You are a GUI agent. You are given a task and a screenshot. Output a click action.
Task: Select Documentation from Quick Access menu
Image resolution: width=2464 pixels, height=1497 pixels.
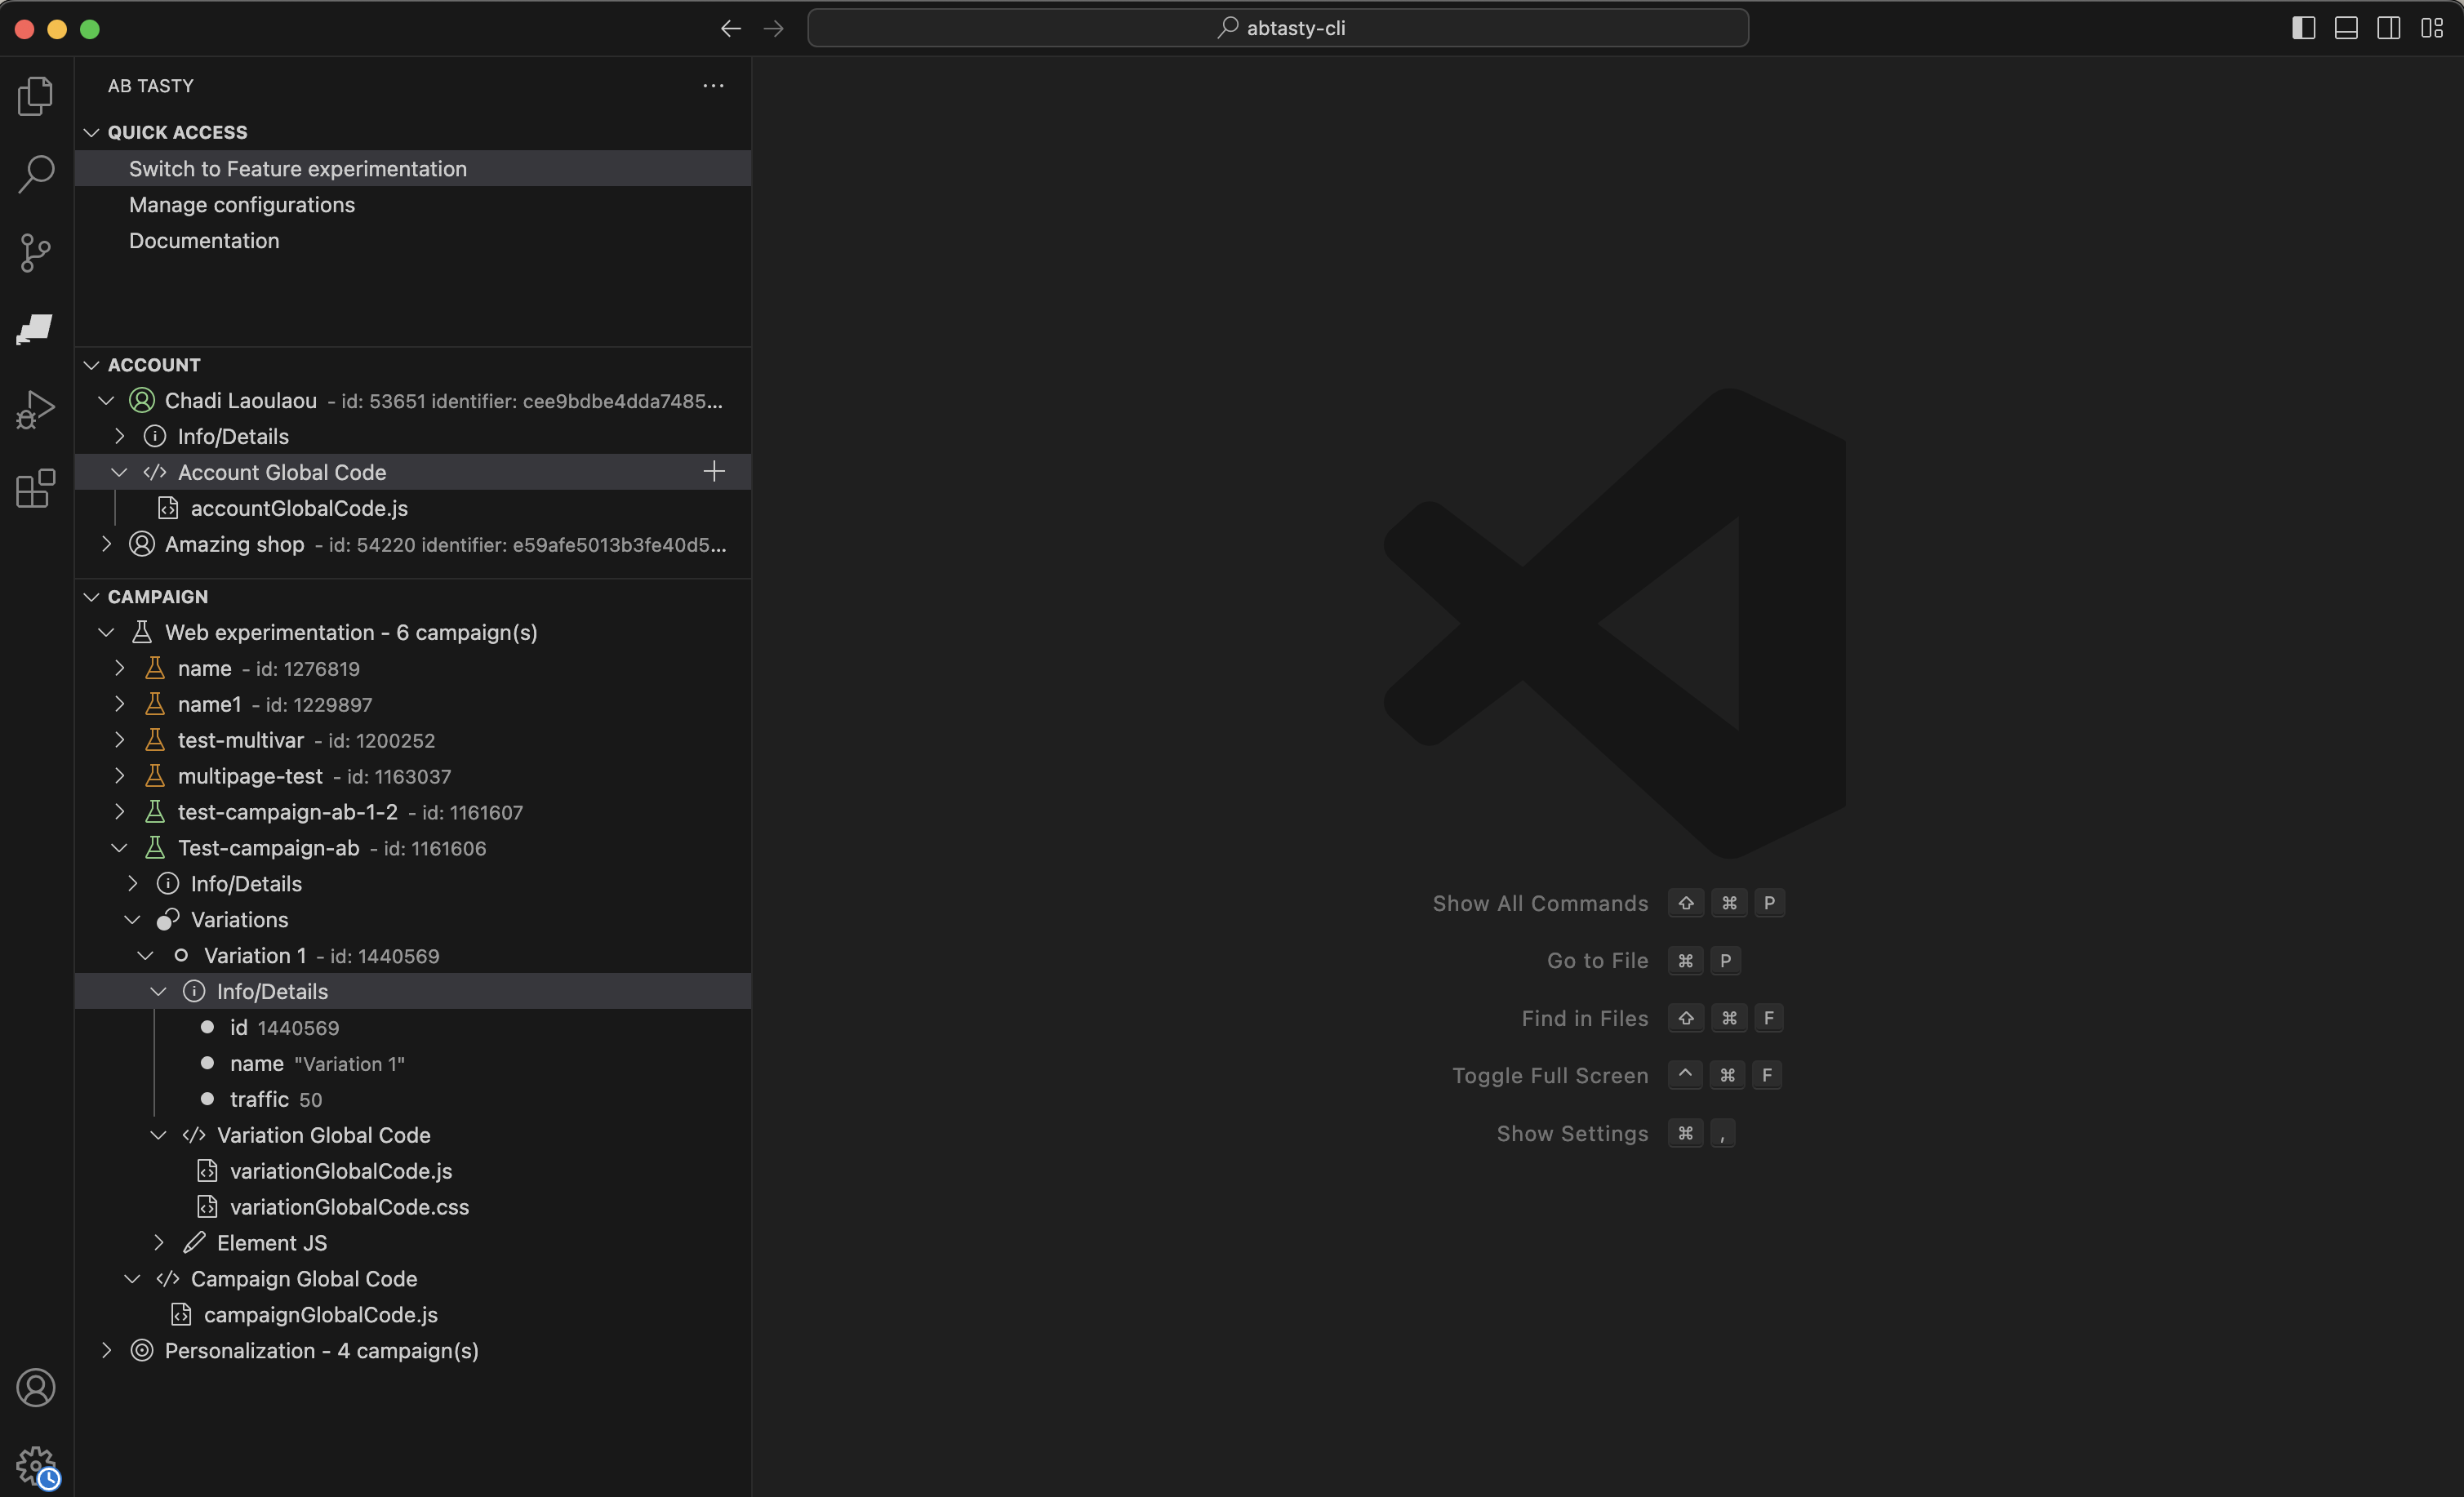click(x=204, y=239)
